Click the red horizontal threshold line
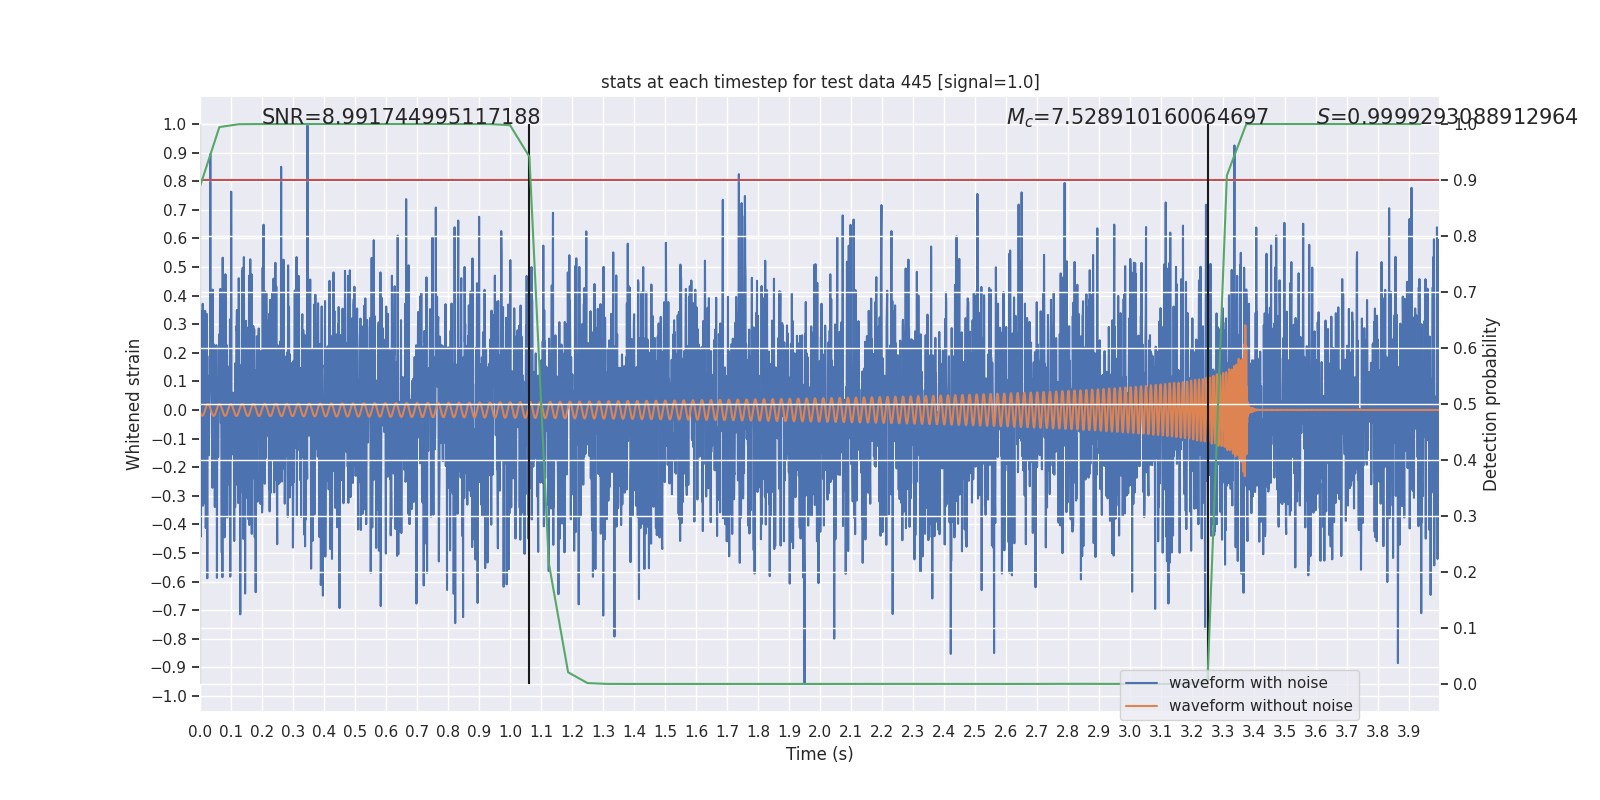 pyautogui.click(x=820, y=180)
